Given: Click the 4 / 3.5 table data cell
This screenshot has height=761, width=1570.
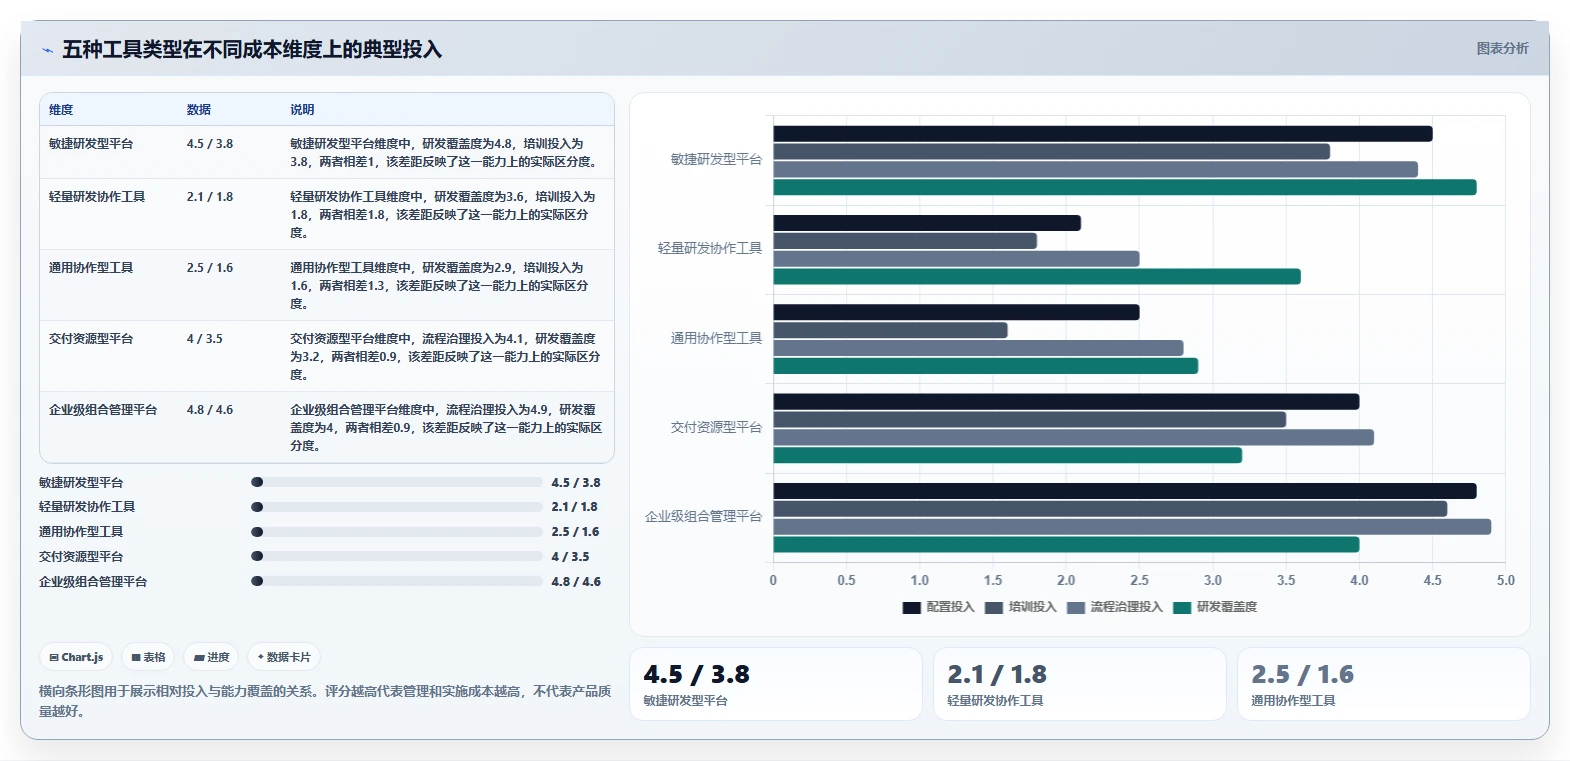Looking at the screenshot, I should pyautogui.click(x=205, y=339).
